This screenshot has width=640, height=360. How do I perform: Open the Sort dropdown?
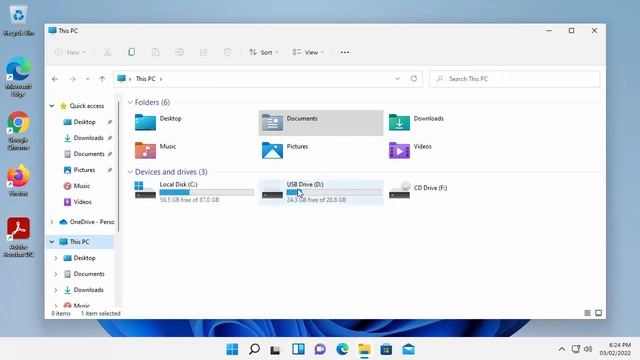click(264, 52)
